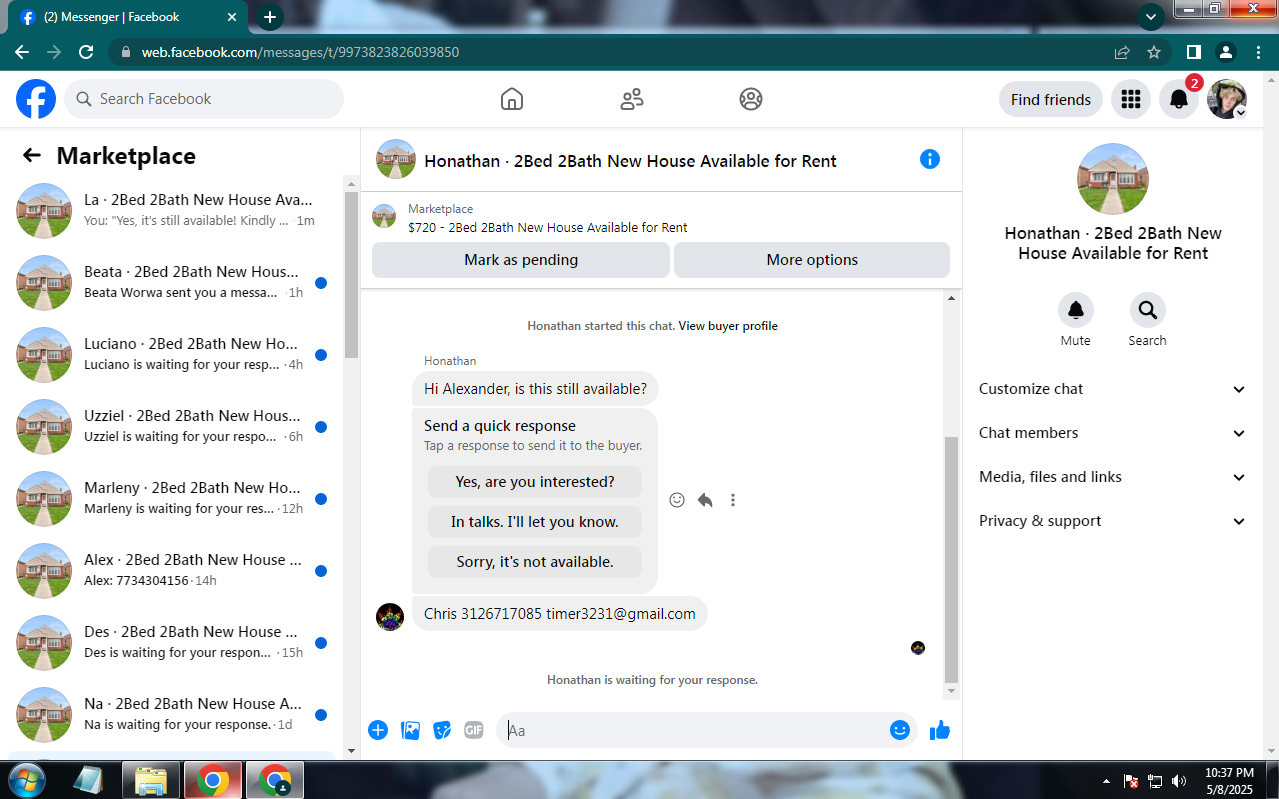This screenshot has height=799, width=1279.
Task: Attach a photo file icon
Action: coord(410,730)
